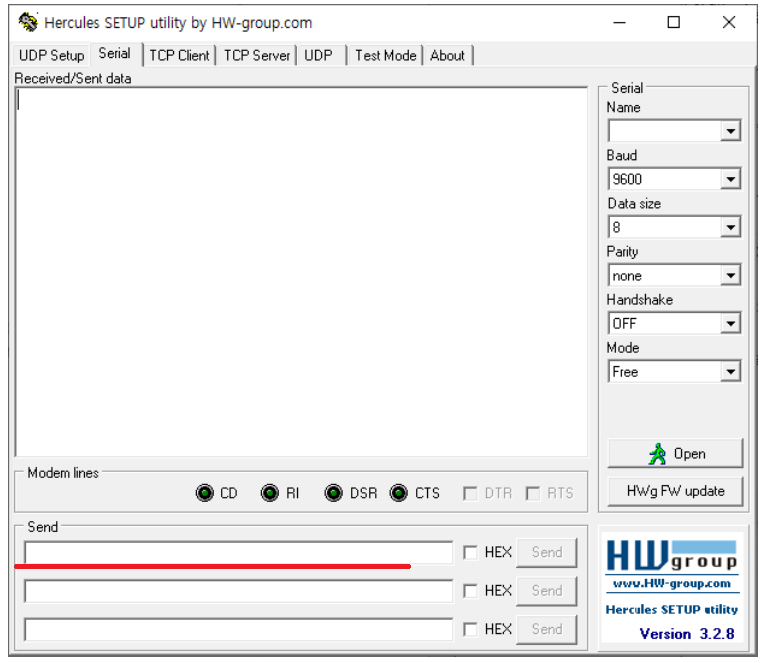Viewport: 765px width, 663px height.
Task: Focus the second send text field
Action: pyautogui.click(x=239, y=591)
